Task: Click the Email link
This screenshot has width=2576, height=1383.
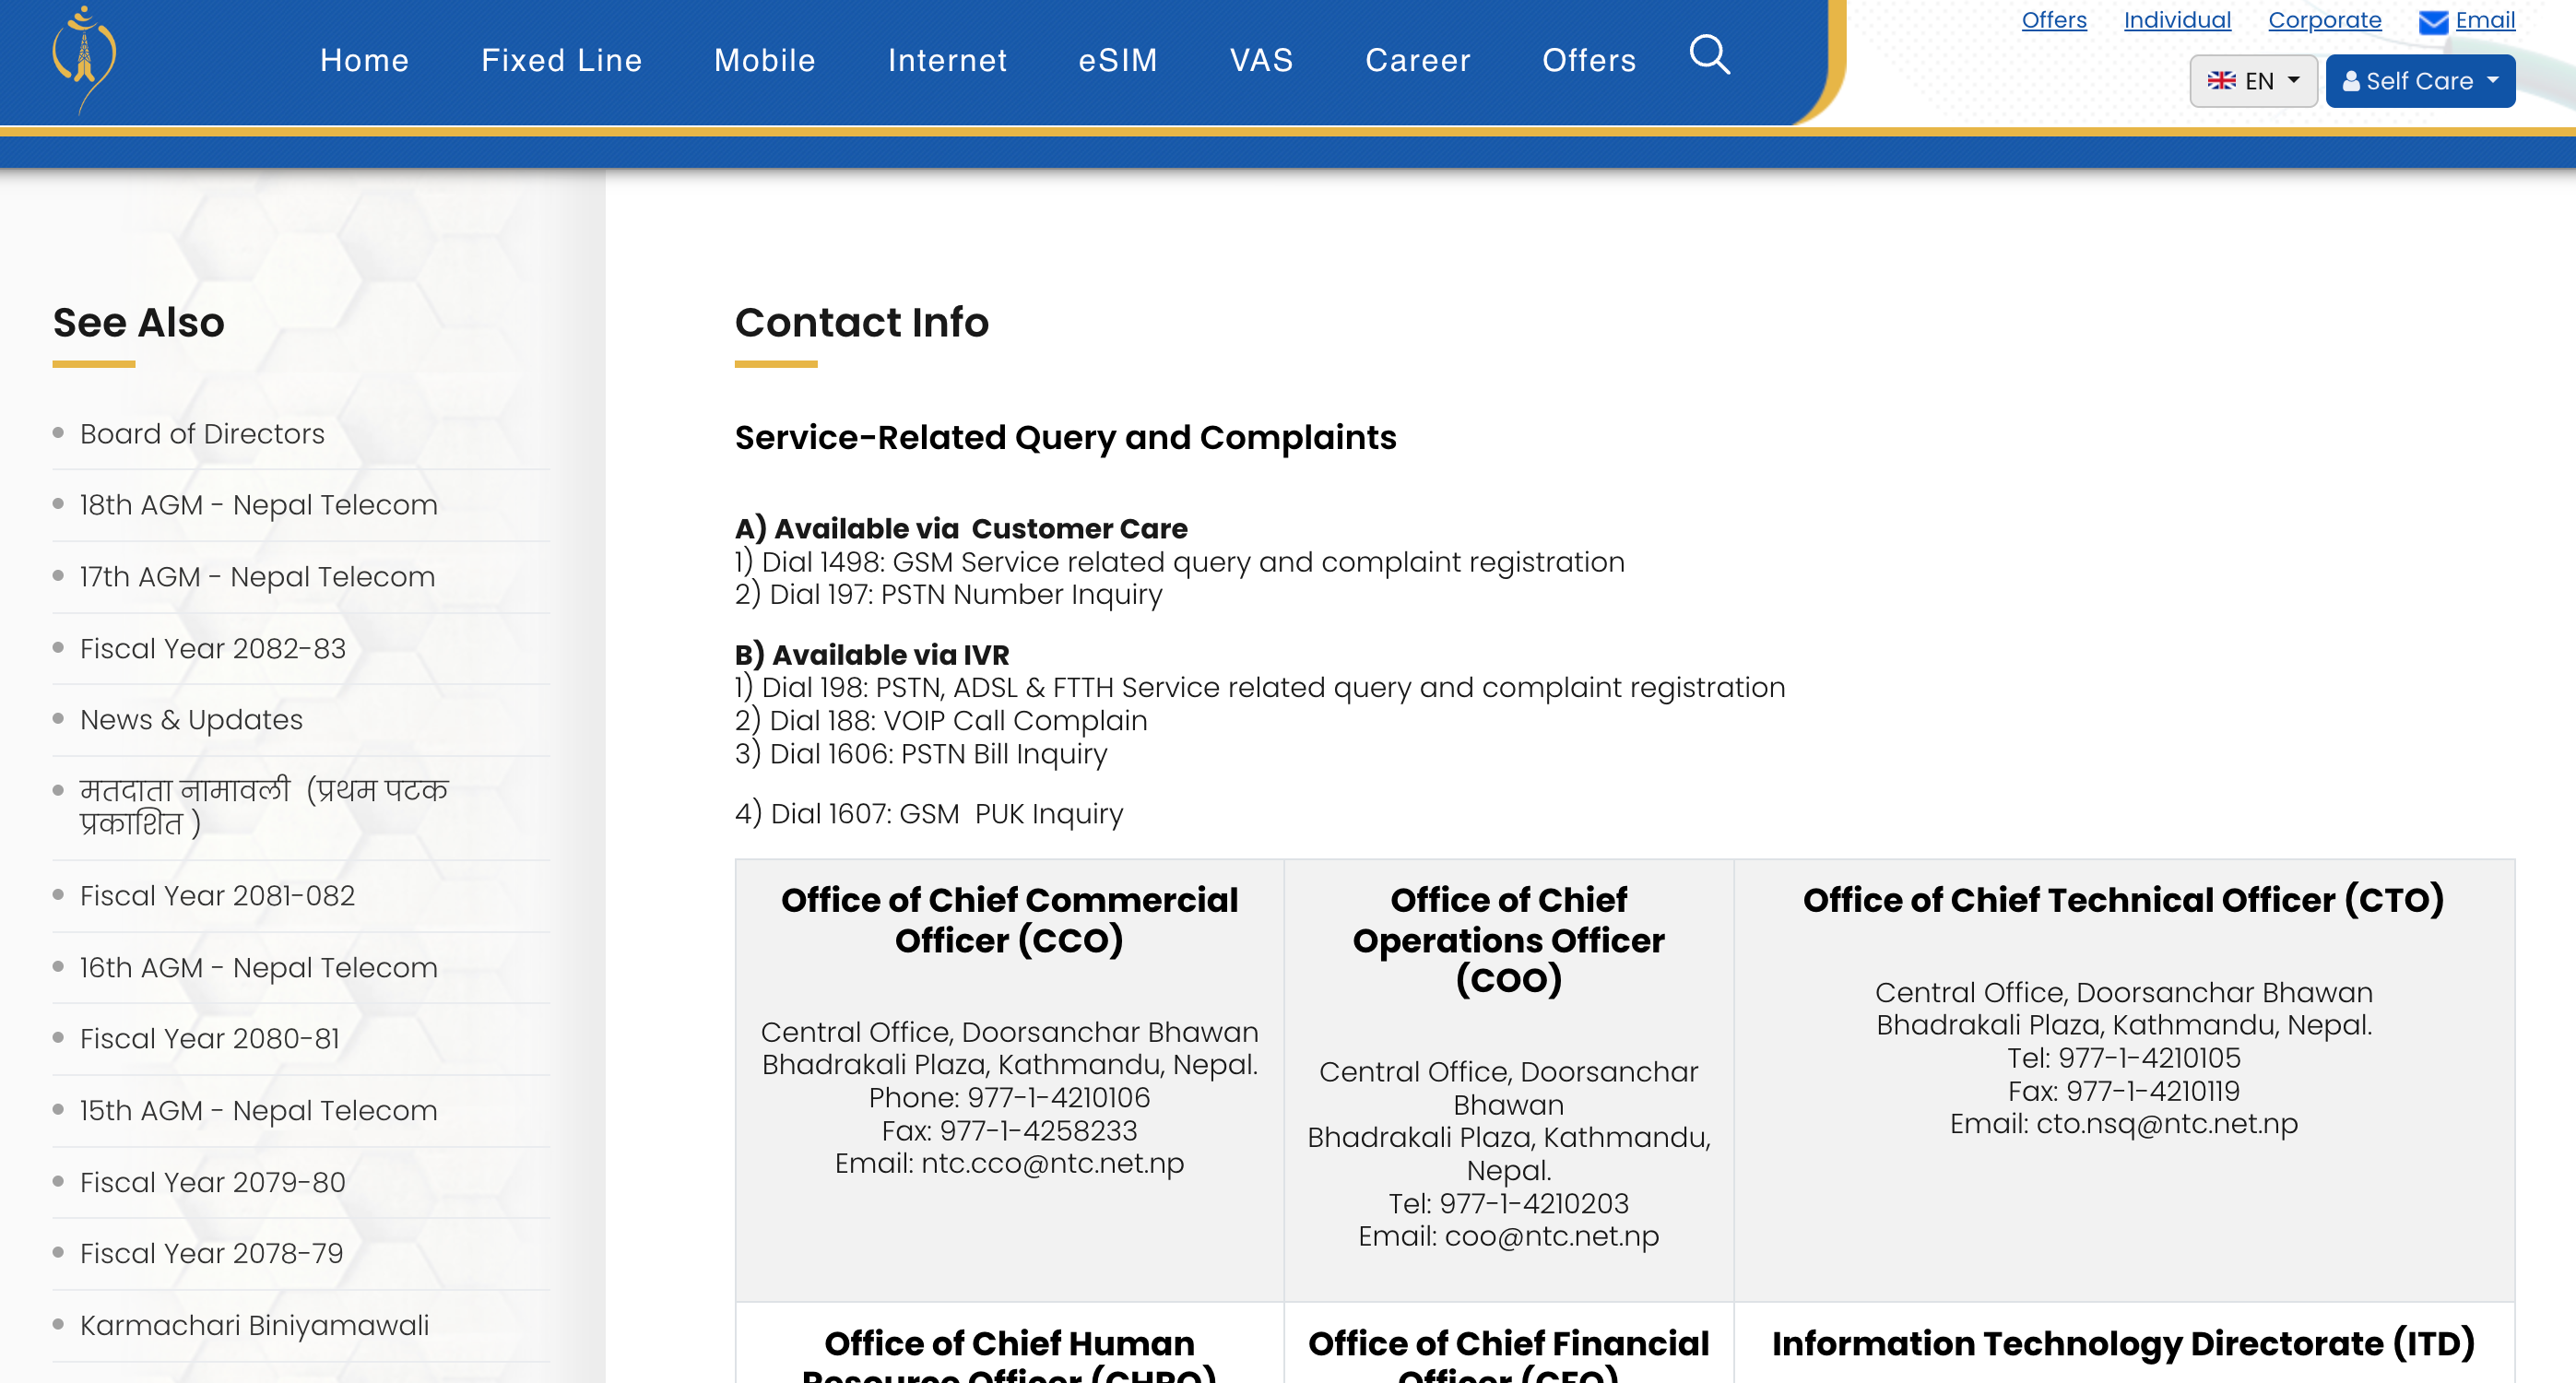Action: tap(2484, 20)
